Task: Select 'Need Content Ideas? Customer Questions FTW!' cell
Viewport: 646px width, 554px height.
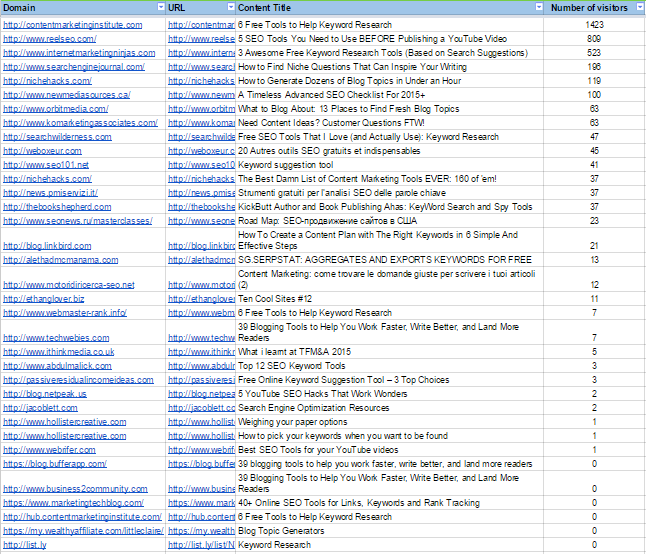Action: point(389,123)
